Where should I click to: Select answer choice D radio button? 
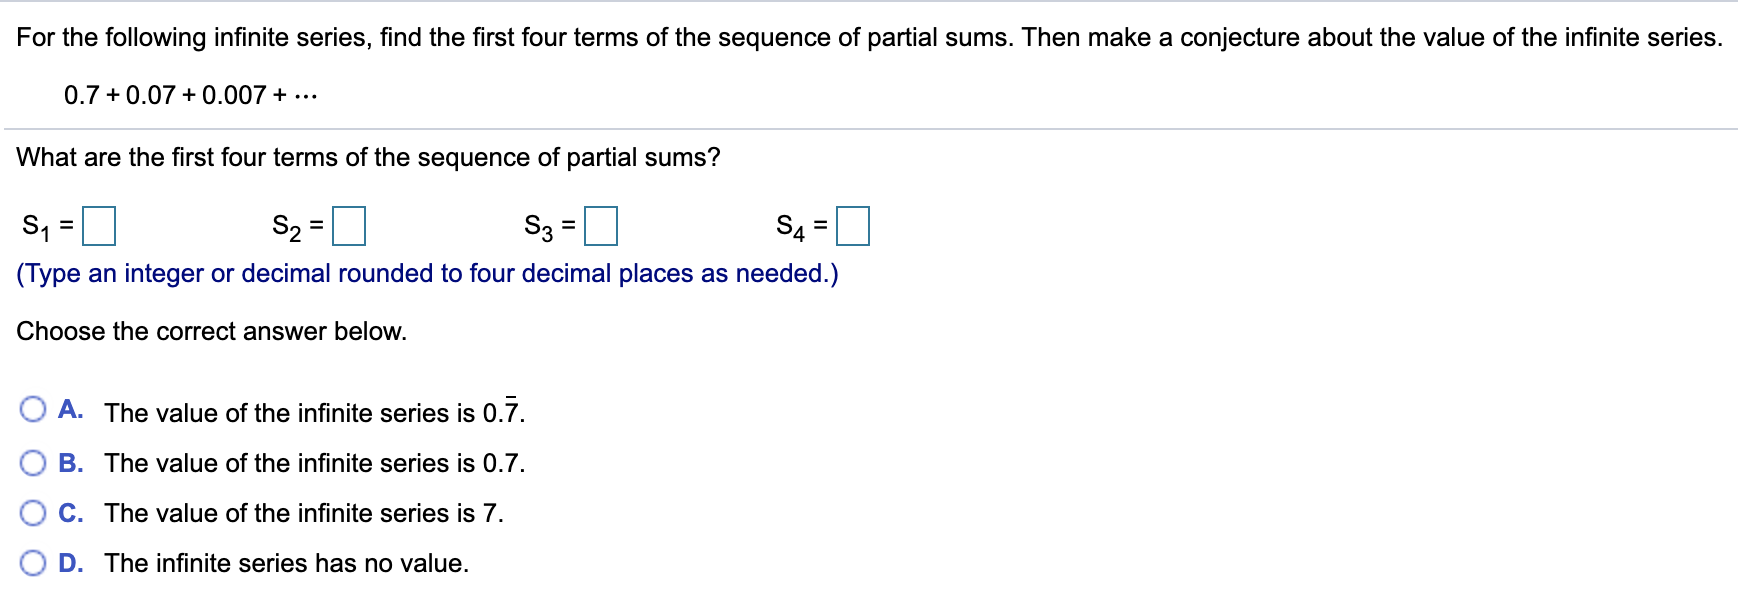coord(33,562)
